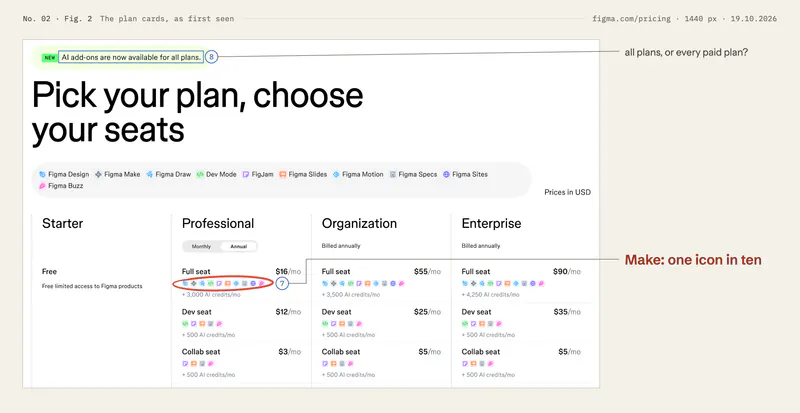Click '+ 3,000 AI credits/mo' under Professional

(211, 295)
